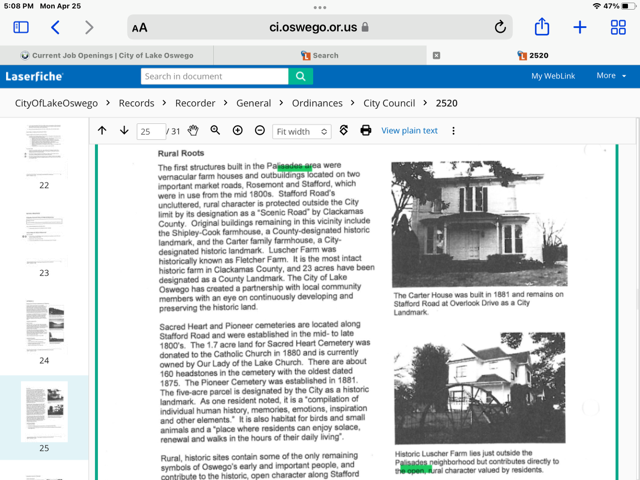Print the document using printer icon
Viewport: 640px width, 480px height.
coord(366,131)
